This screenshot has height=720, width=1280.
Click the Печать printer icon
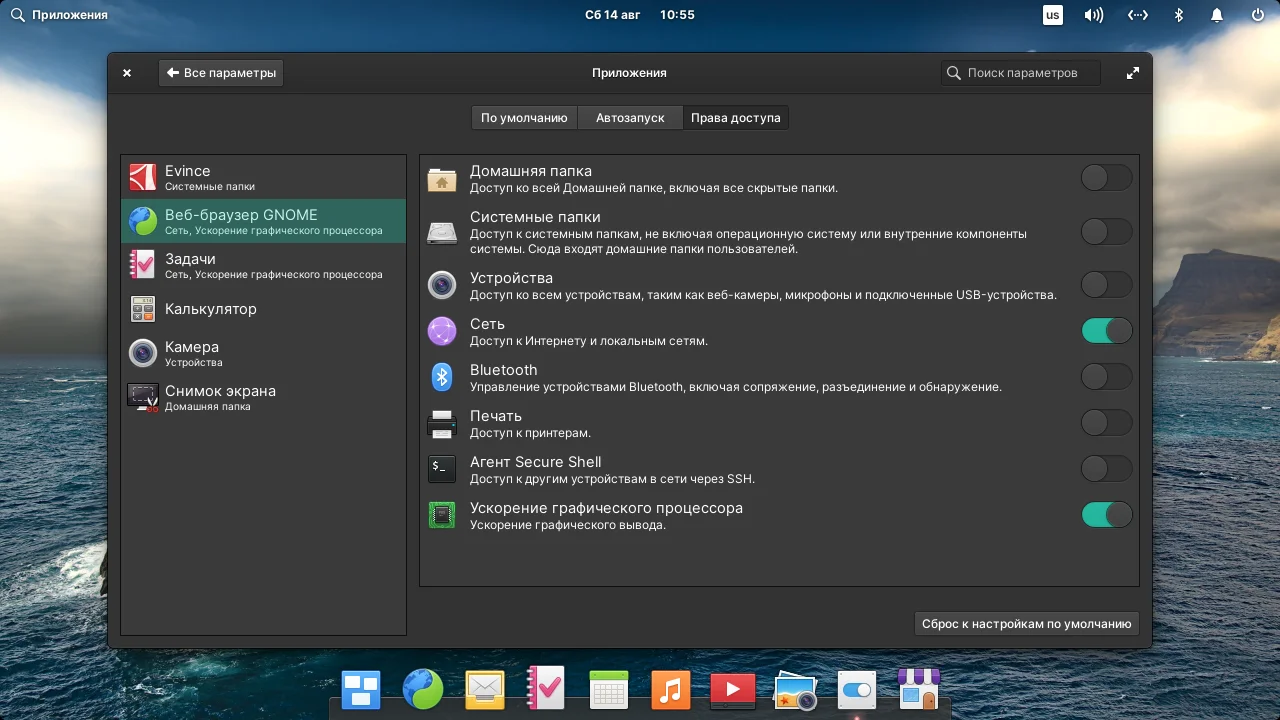click(x=441, y=423)
